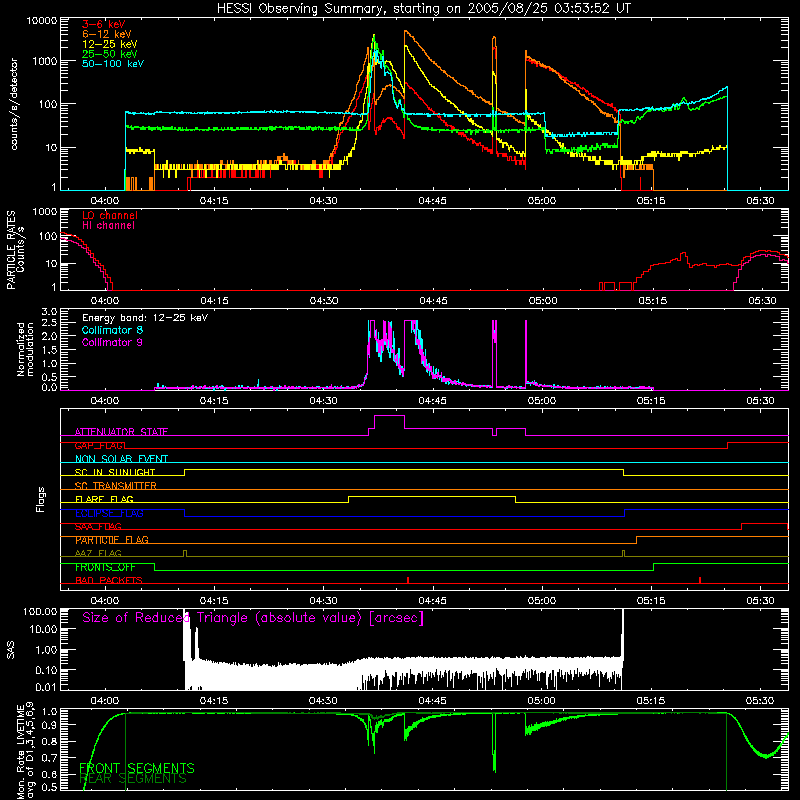Click the 100.00 tick on SAS axis
The width and height of the screenshot is (800, 800).
point(40,611)
